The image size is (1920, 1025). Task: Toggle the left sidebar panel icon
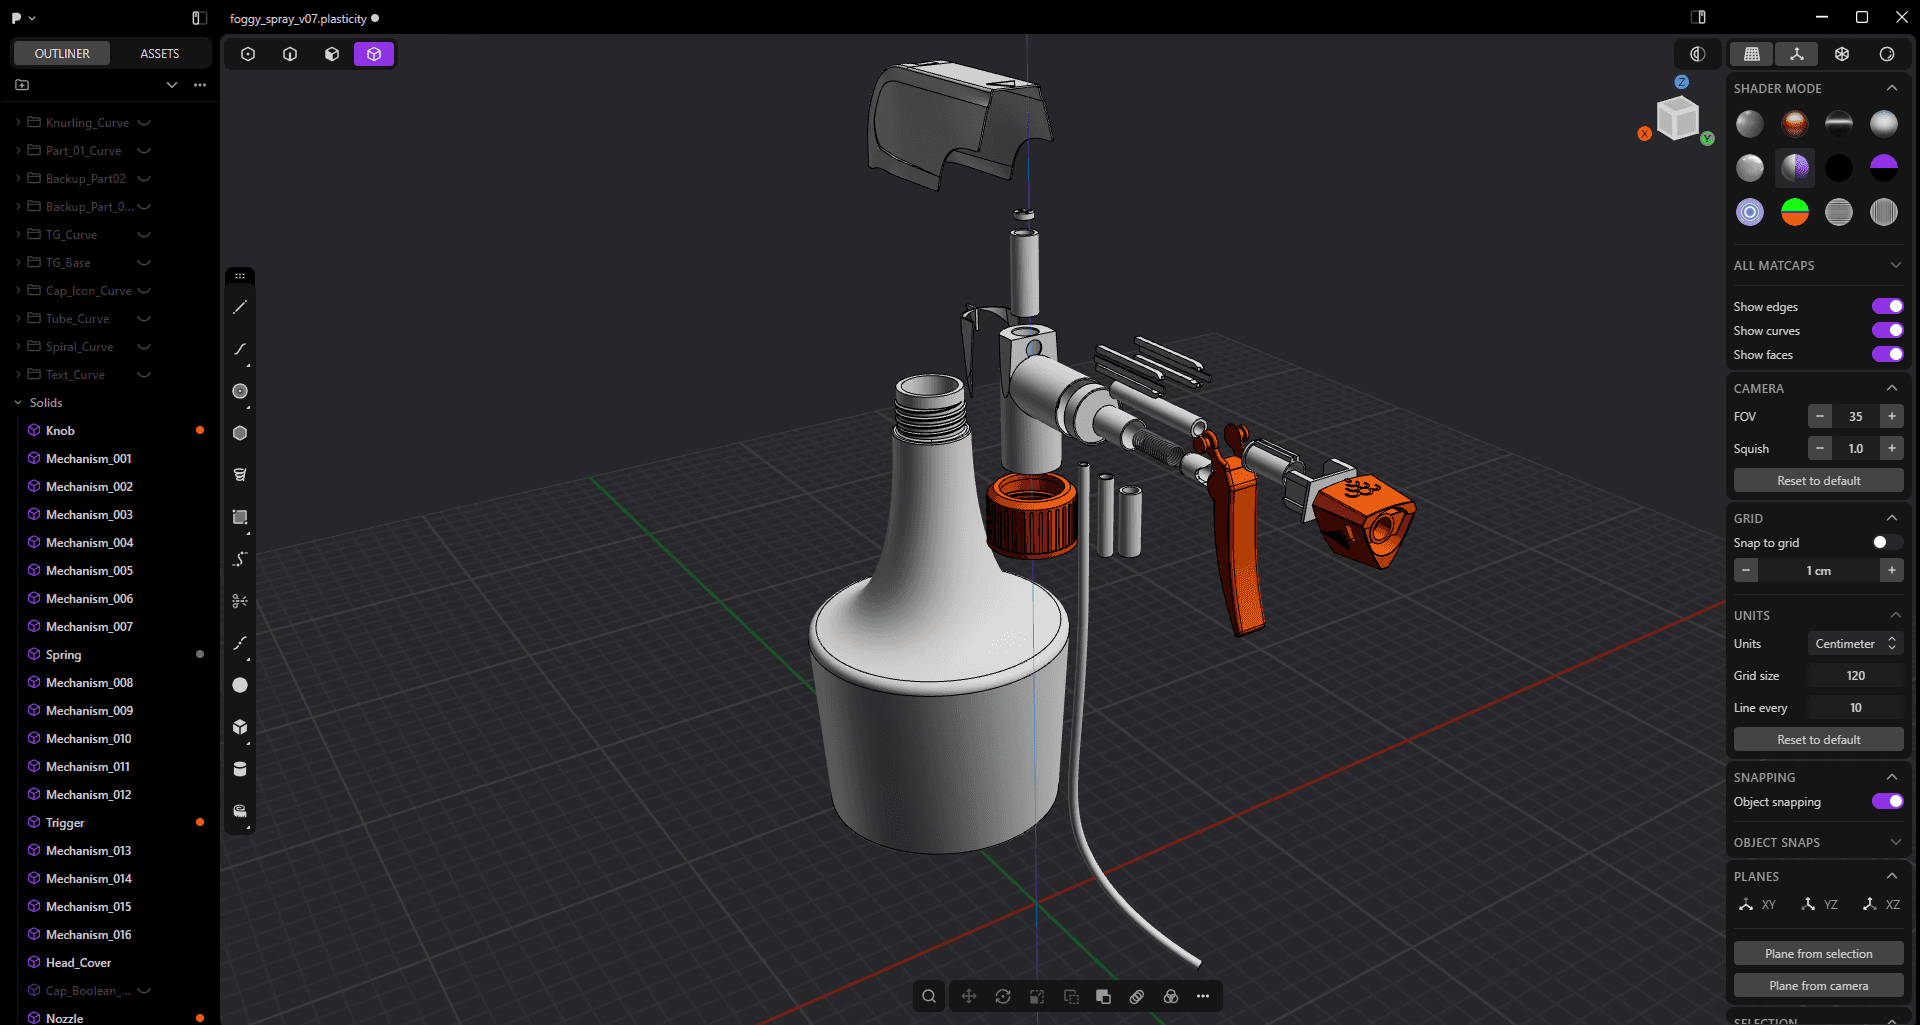coord(199,18)
